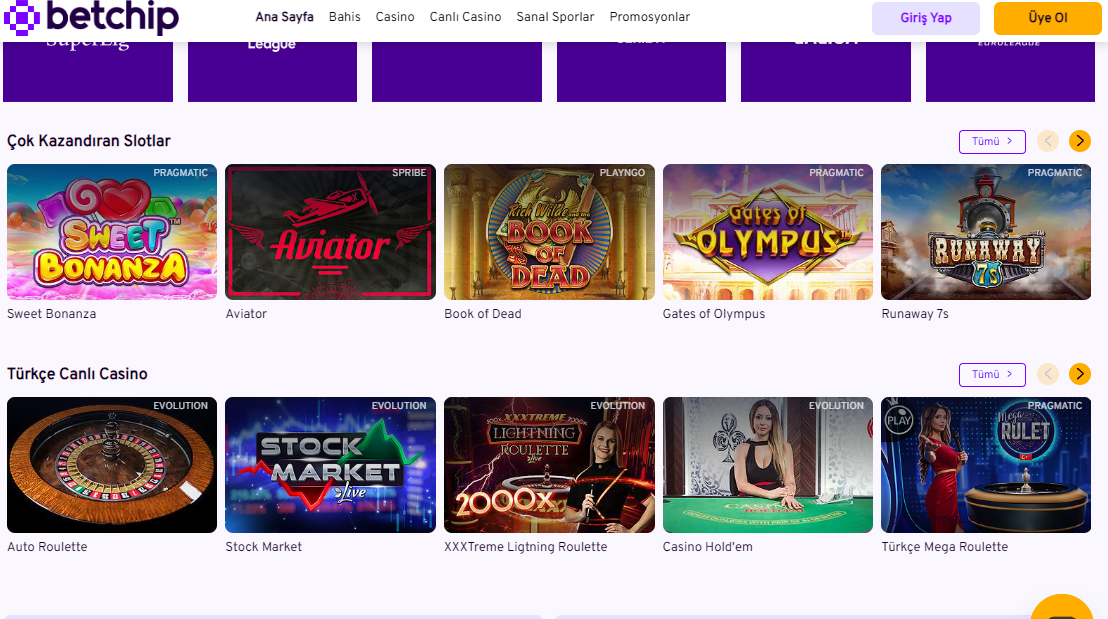Viewport: 1108px width, 619px height.
Task: Open the Türkçe Mega Roulette thumbnail
Action: [986, 465]
